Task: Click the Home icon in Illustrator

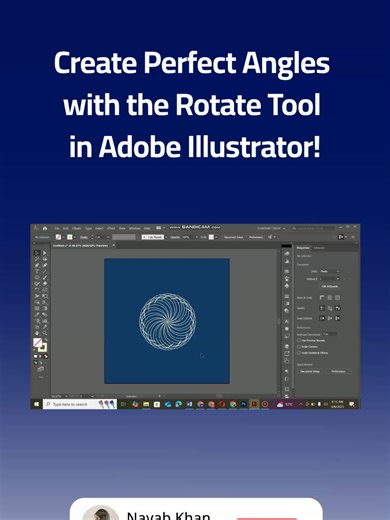Action: click(x=45, y=228)
